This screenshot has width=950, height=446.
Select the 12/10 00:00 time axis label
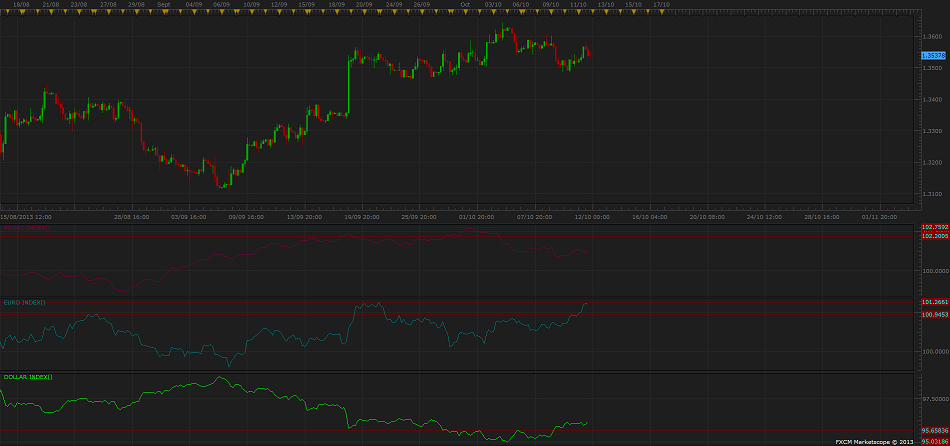click(x=591, y=216)
